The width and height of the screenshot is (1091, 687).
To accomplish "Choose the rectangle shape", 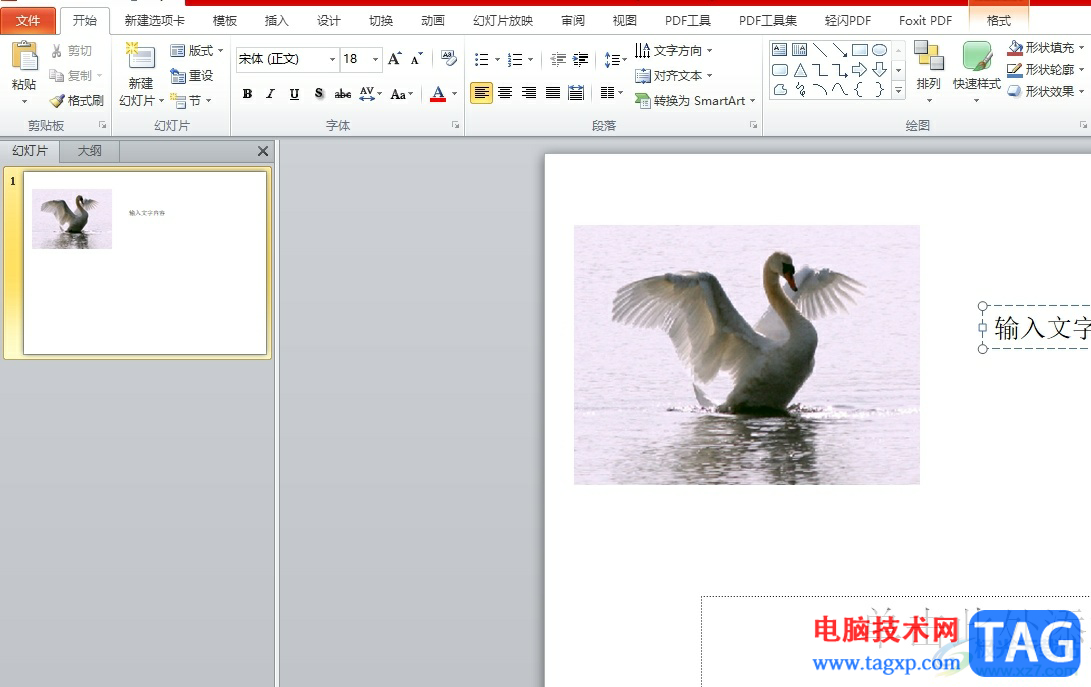I will tap(860, 50).
